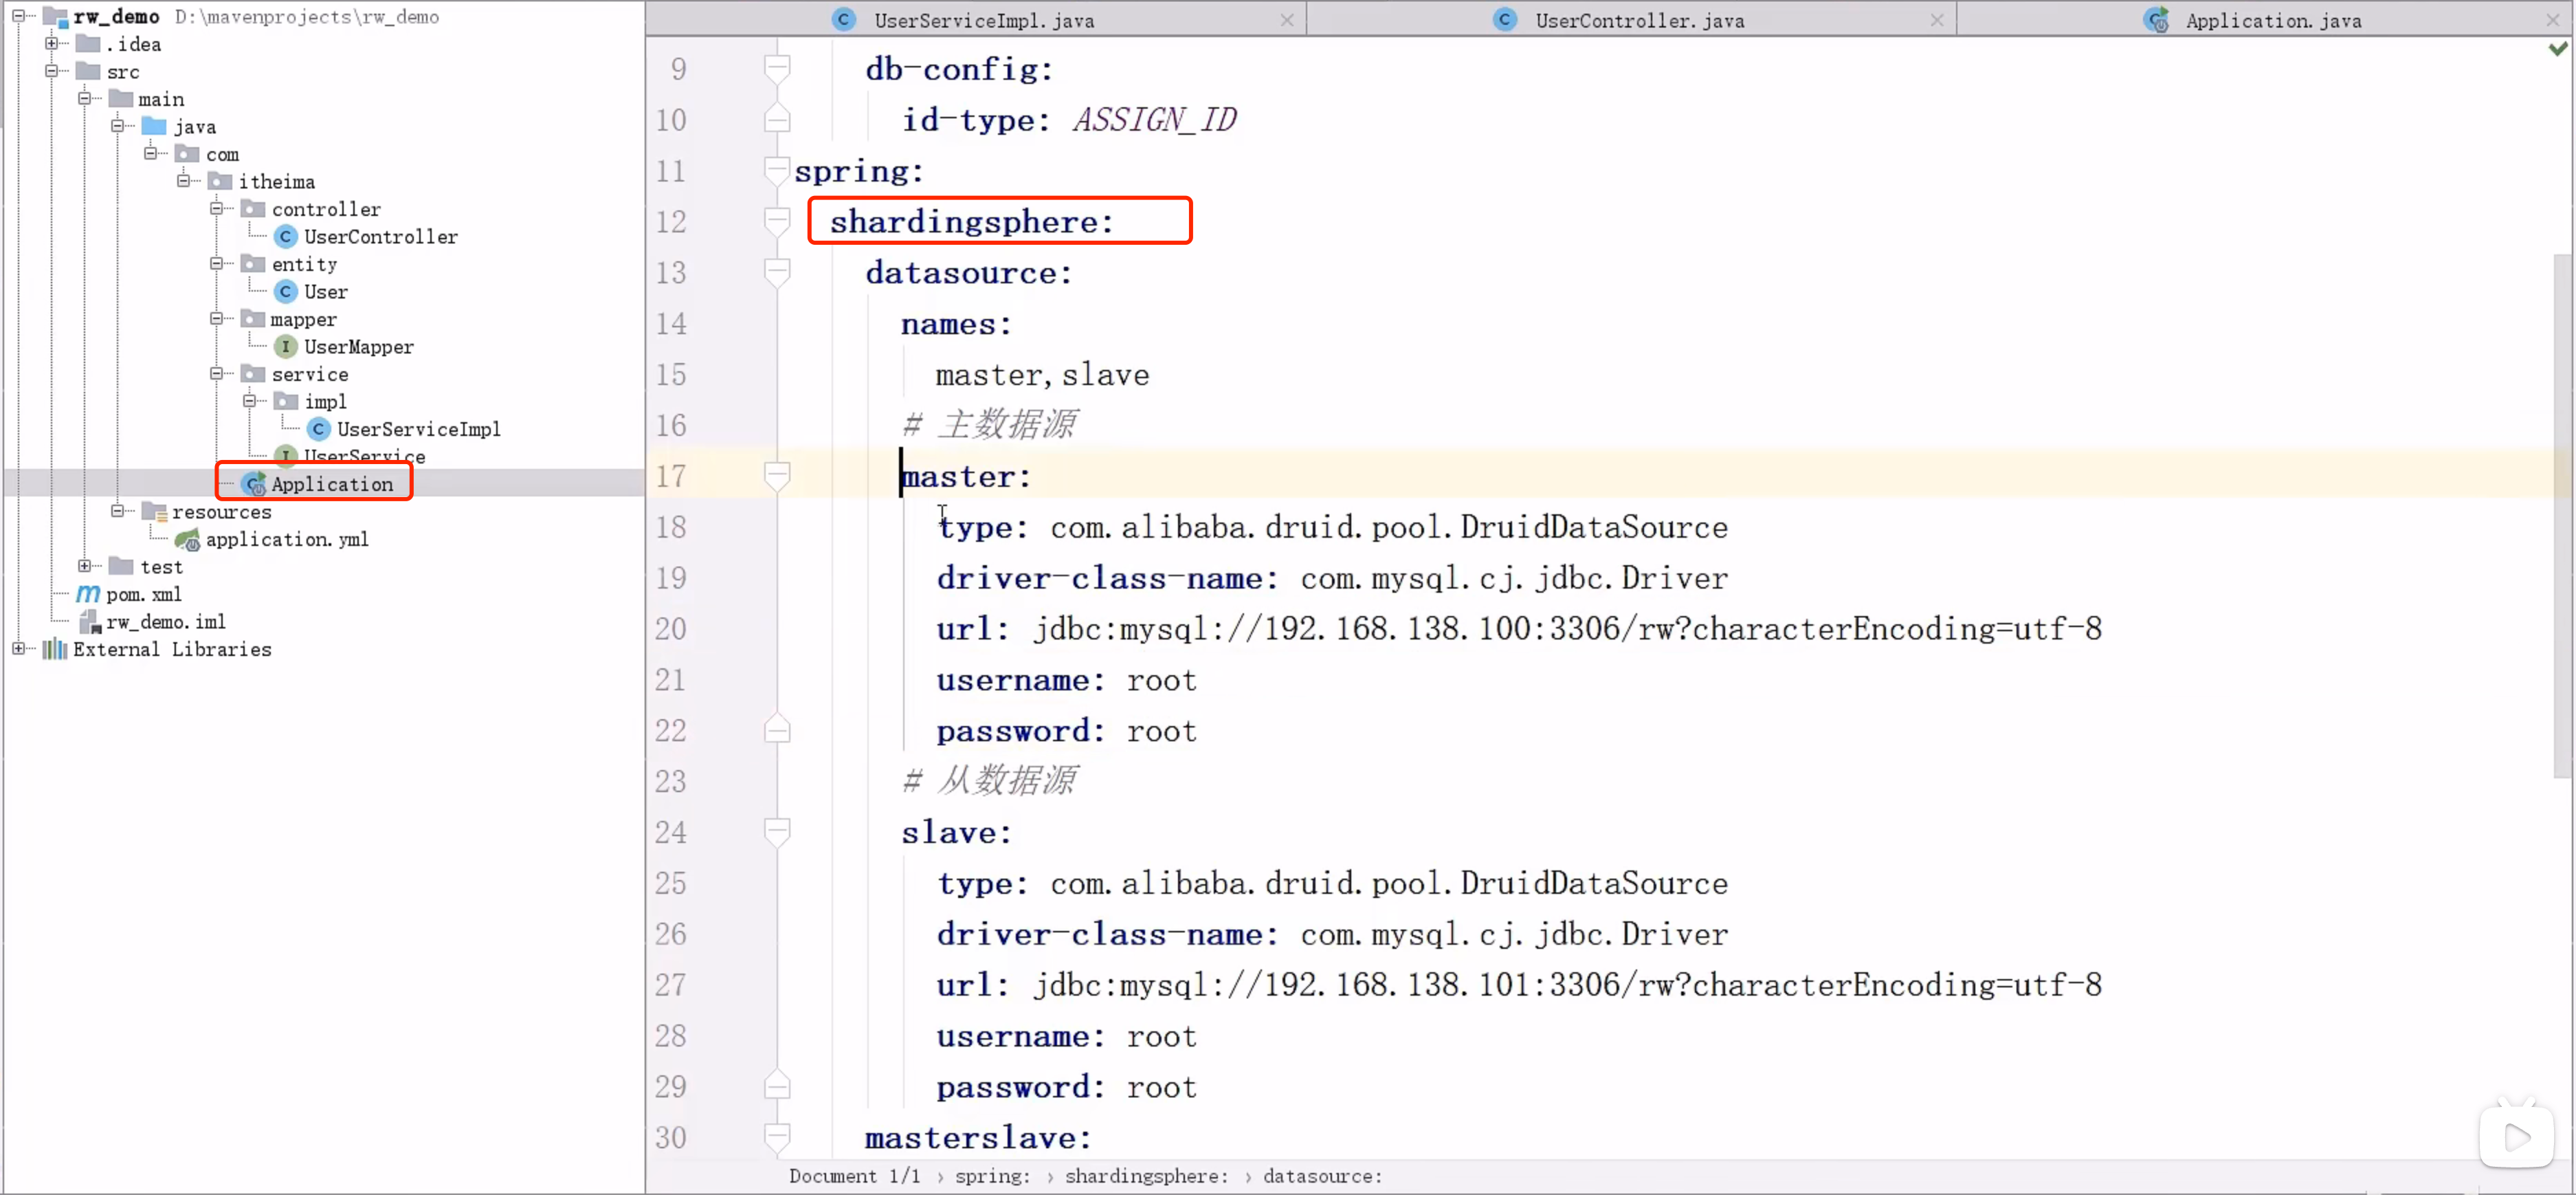Open the rw_demo.iml module file
This screenshot has height=1195, width=2576.
[165, 622]
